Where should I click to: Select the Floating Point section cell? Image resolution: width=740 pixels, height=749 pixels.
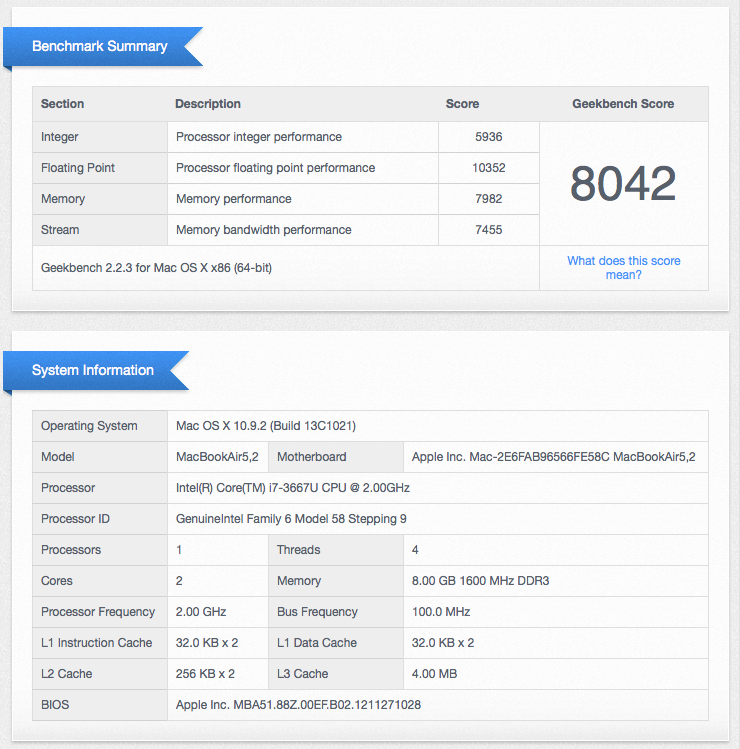pos(100,168)
